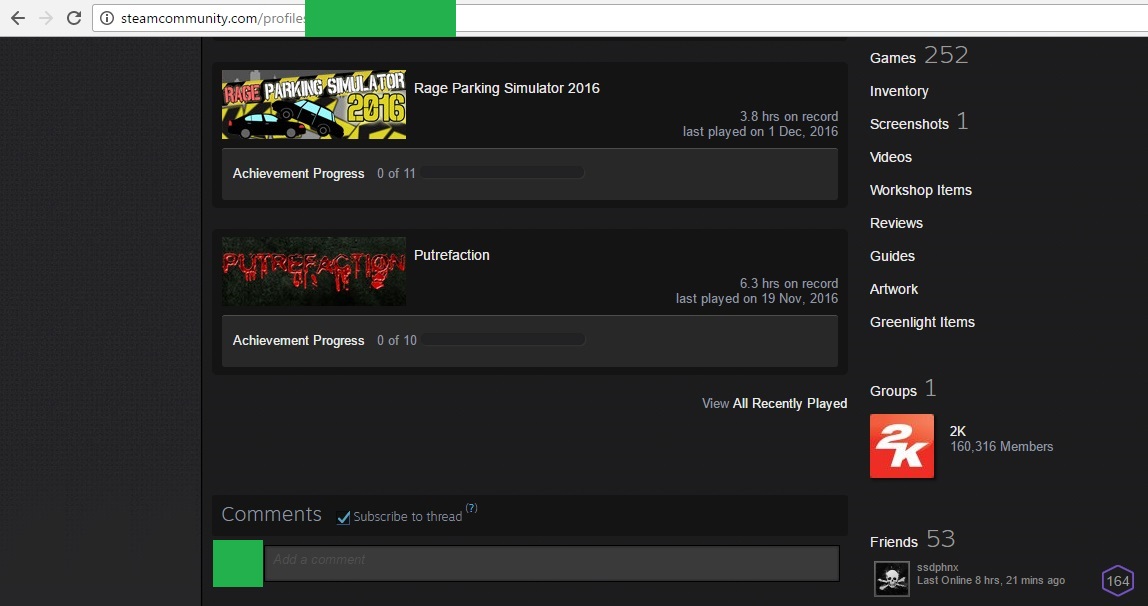Open the 2K group name link
This screenshot has height=606, width=1148.
[958, 431]
